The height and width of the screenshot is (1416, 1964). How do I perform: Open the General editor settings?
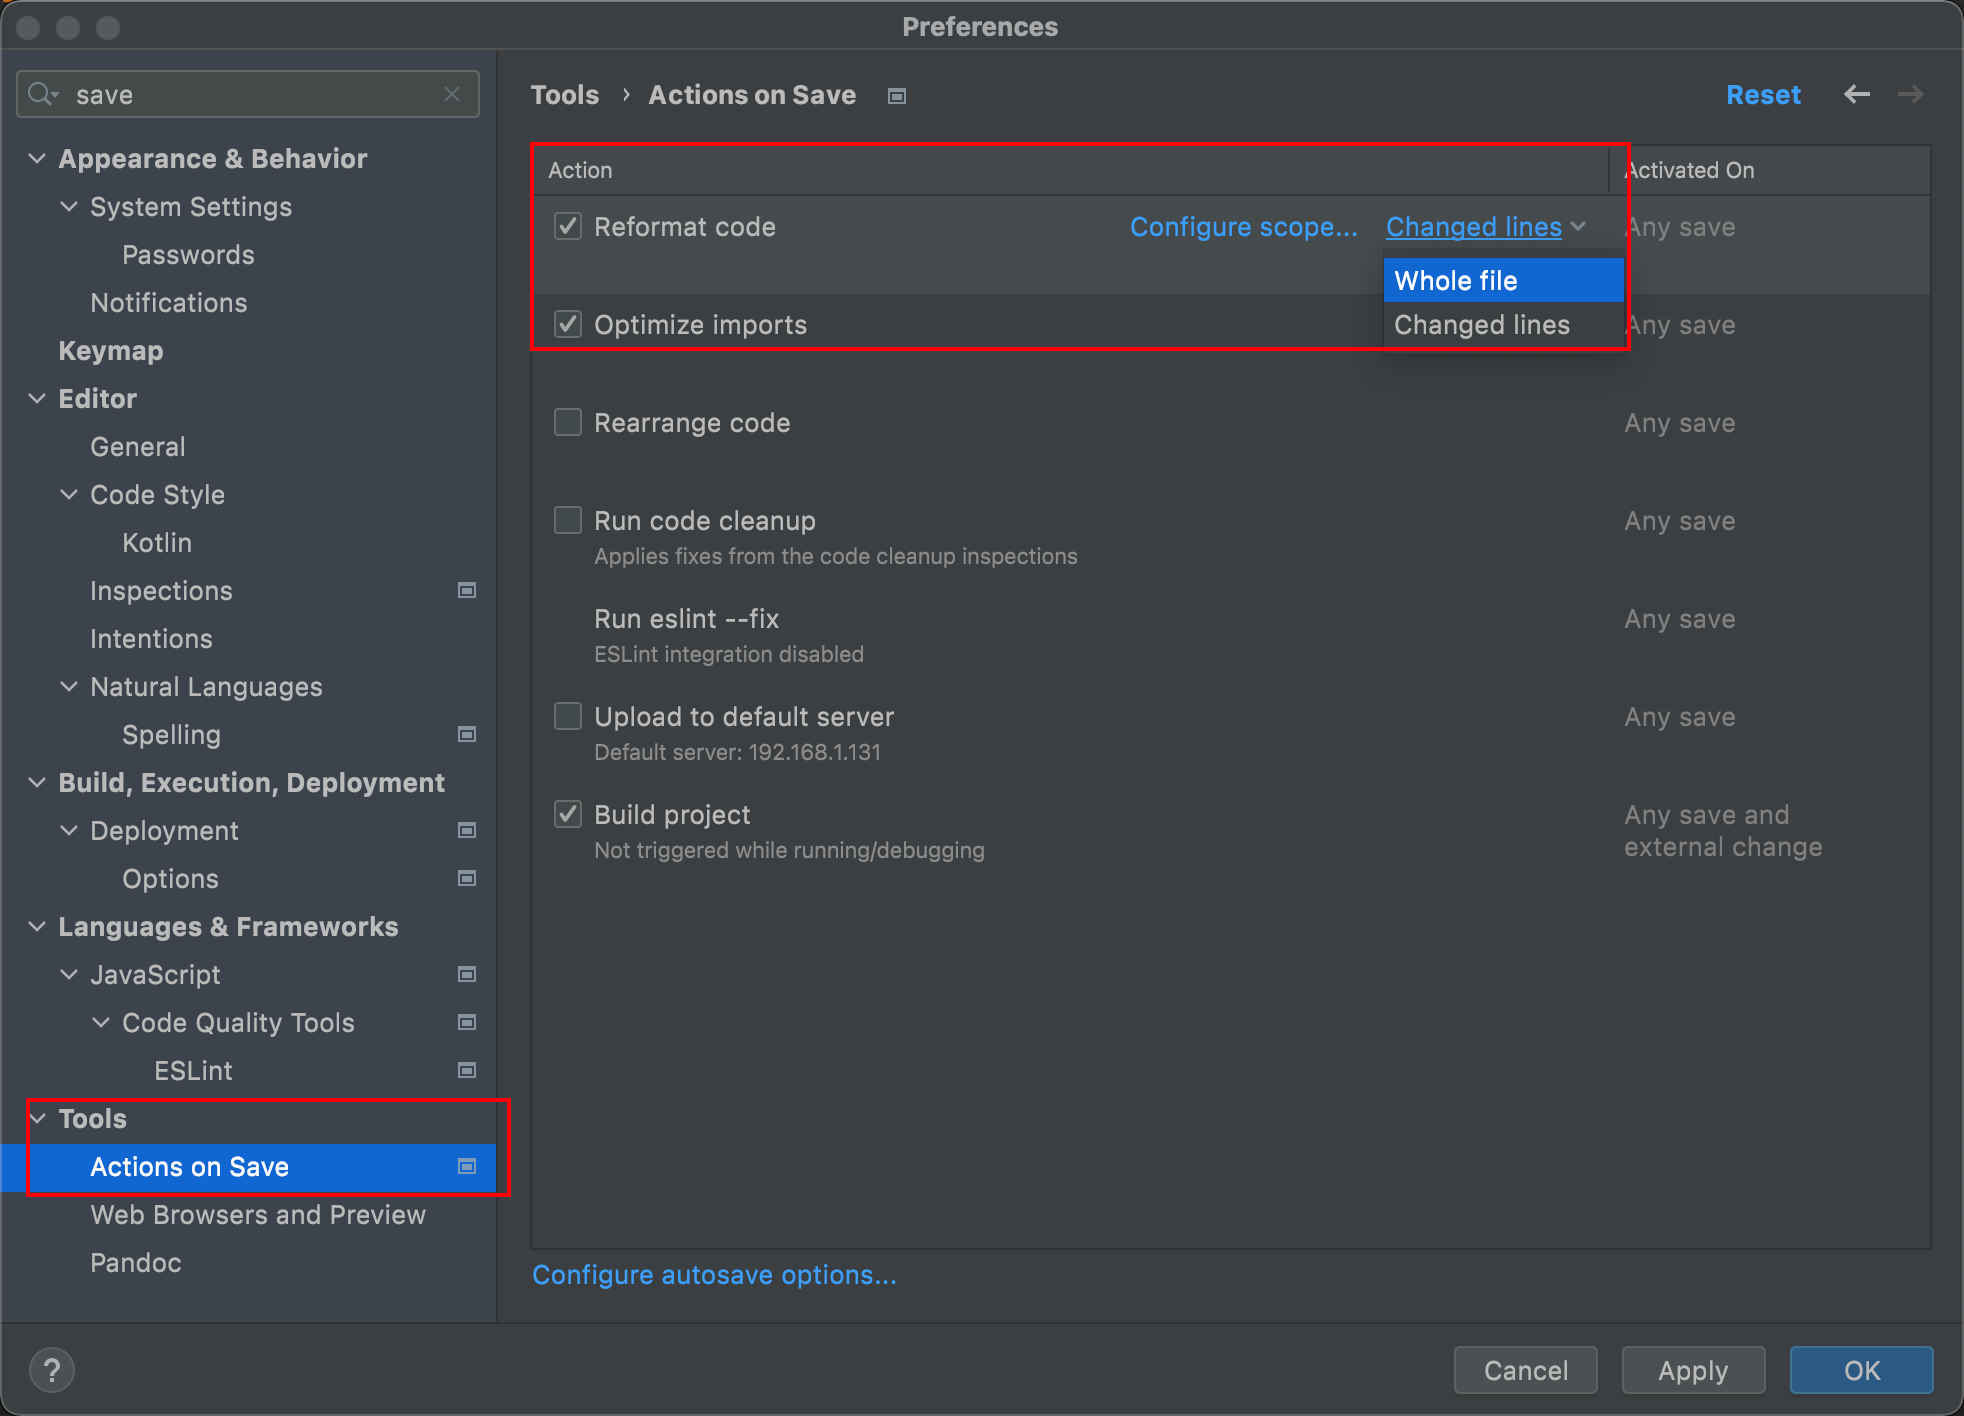coord(138,447)
